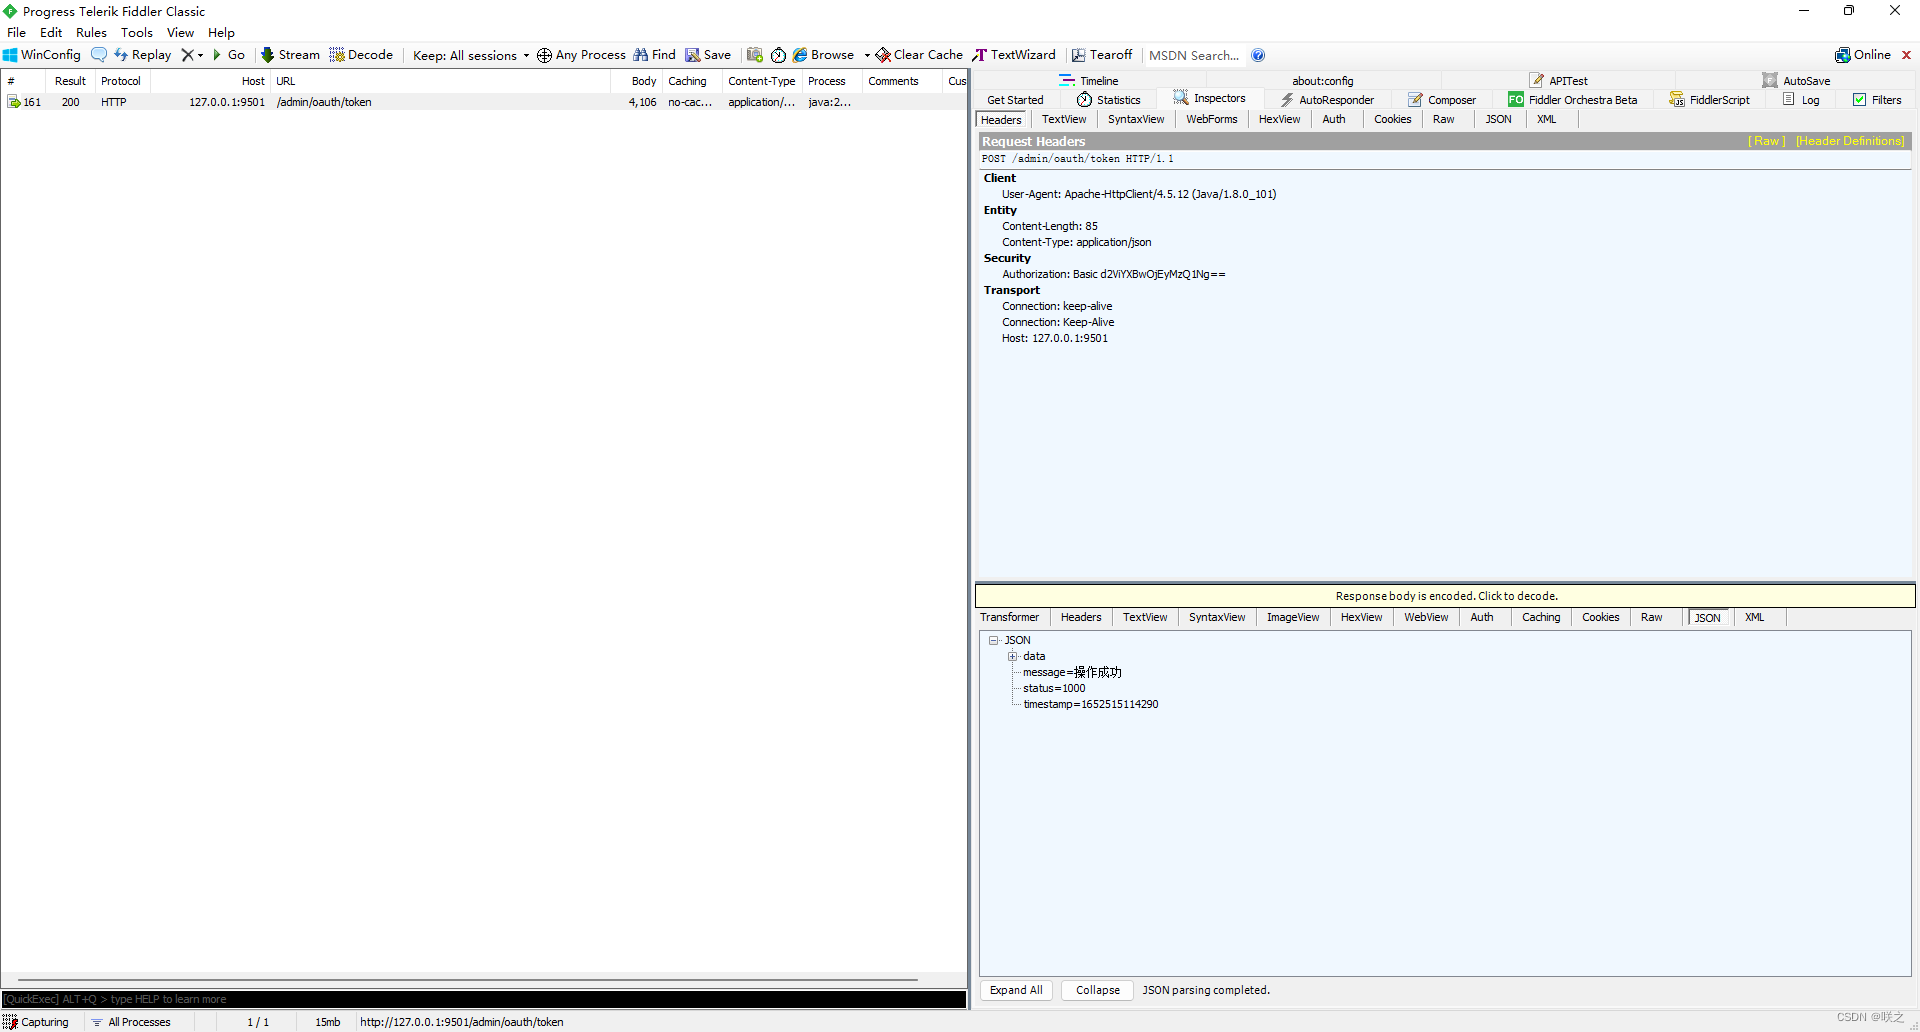The image size is (1920, 1032).
Task: Toggle Decode mode on the toolbar
Action: click(362, 55)
